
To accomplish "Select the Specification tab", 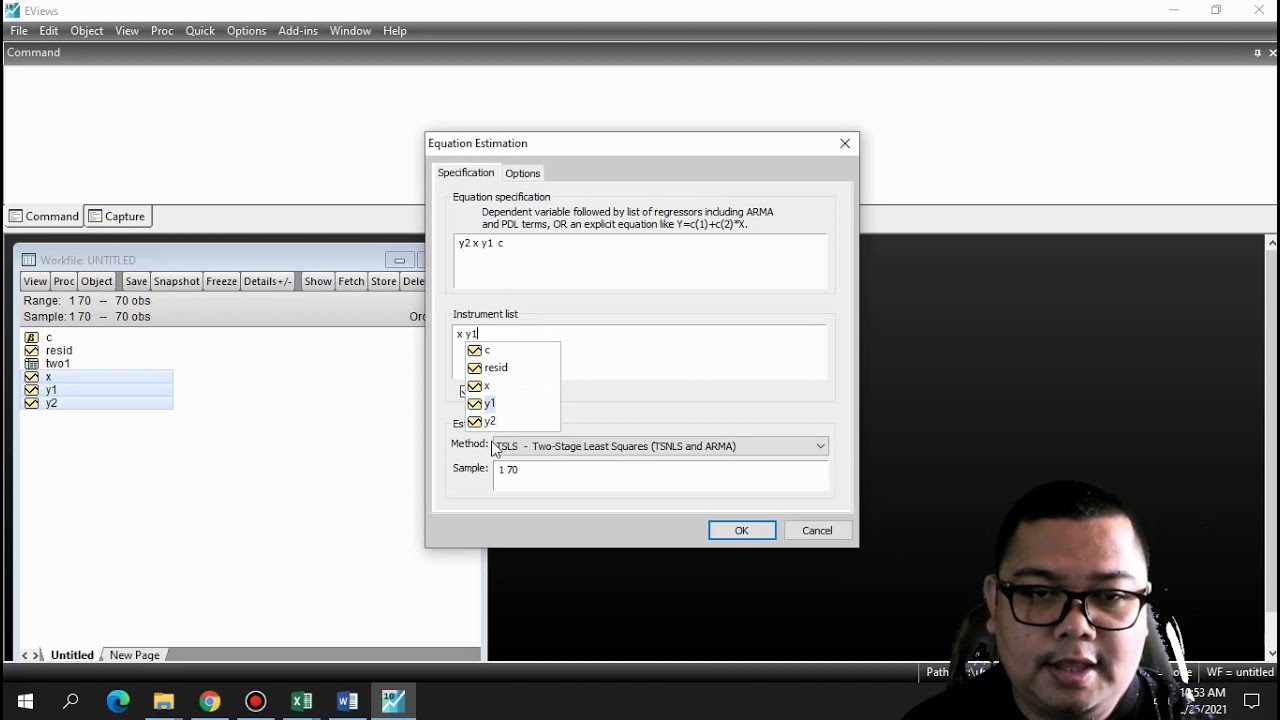I will pyautogui.click(x=466, y=173).
